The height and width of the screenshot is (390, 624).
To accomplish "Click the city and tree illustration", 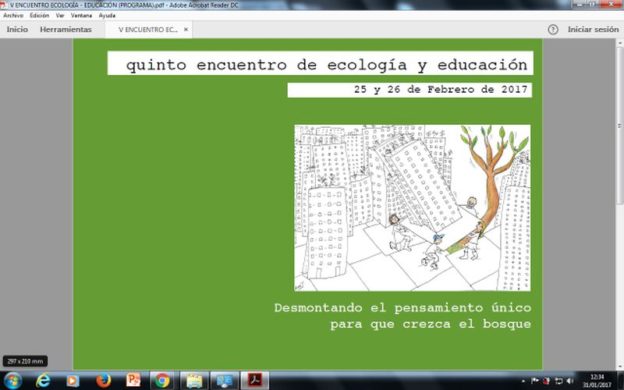I will (x=412, y=208).
